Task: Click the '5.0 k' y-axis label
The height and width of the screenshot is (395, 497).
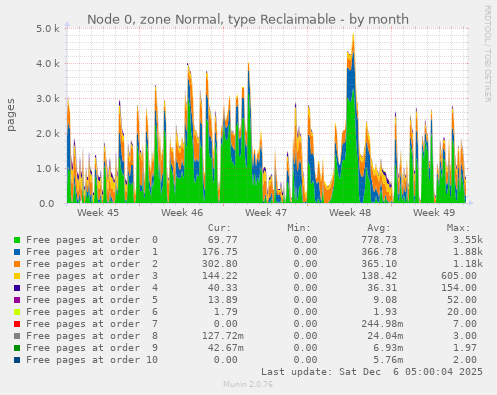Action: pos(48,29)
